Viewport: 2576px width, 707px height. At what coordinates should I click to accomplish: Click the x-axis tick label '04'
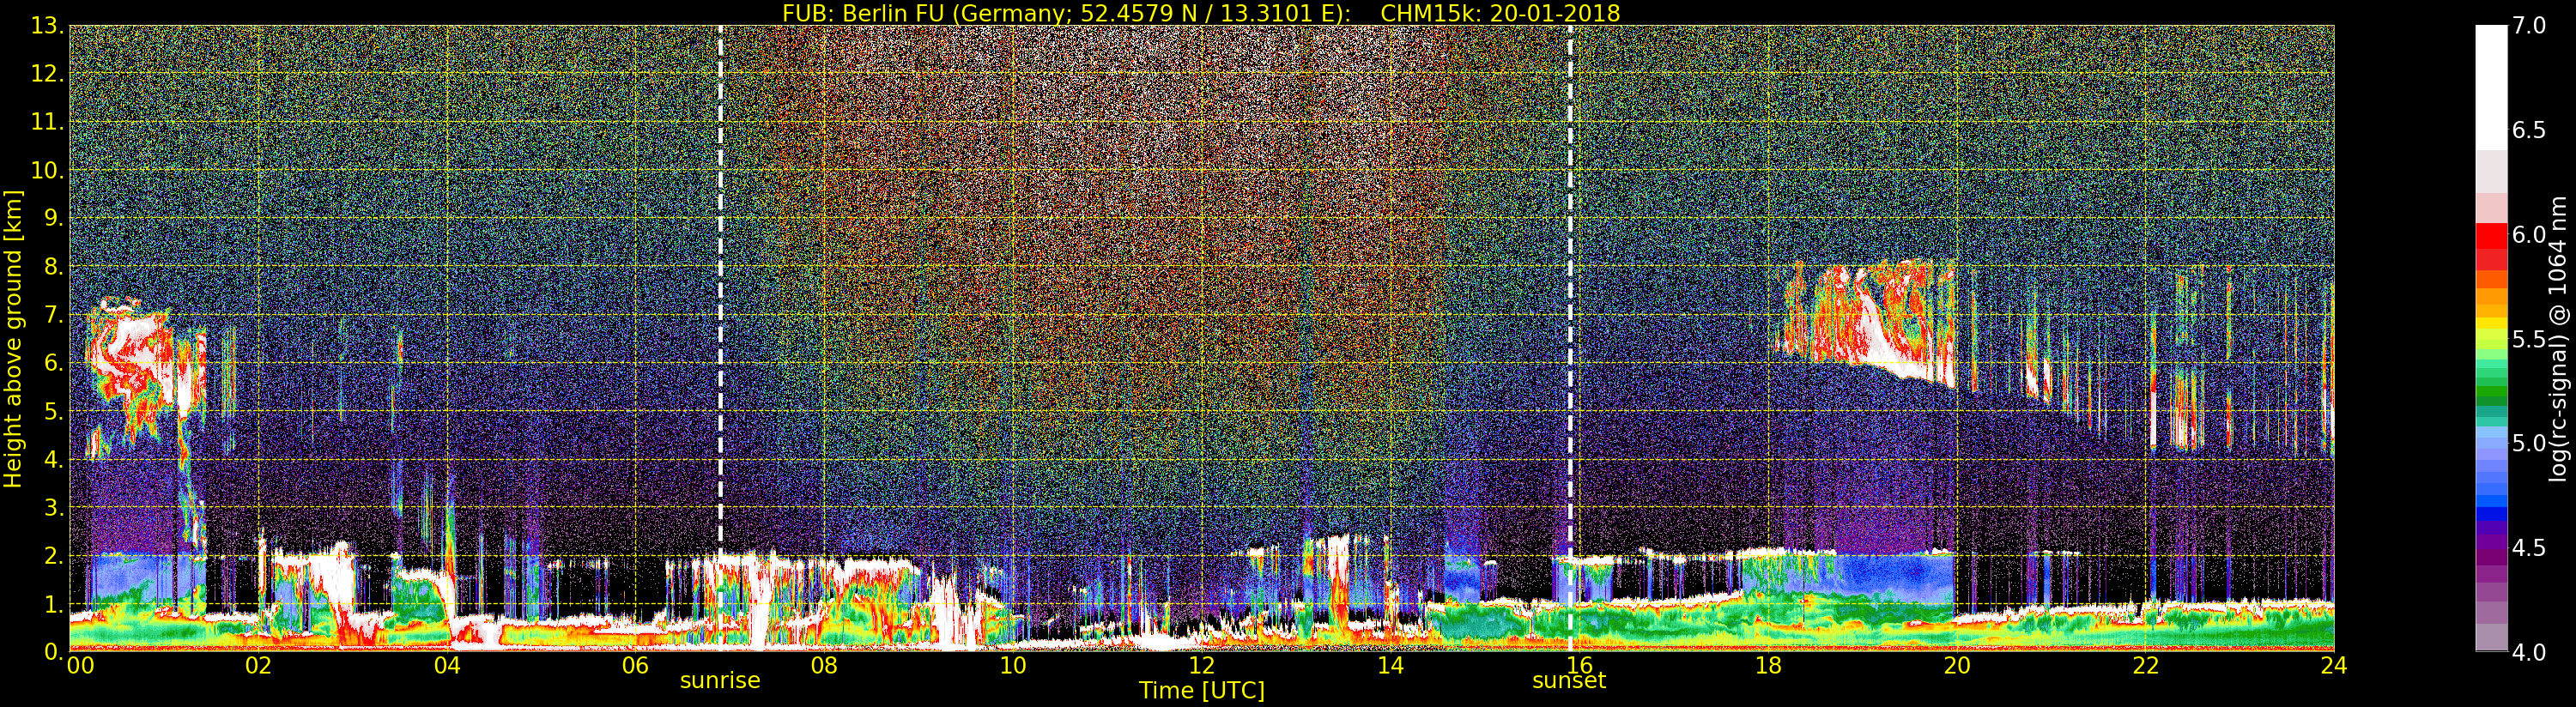click(447, 665)
